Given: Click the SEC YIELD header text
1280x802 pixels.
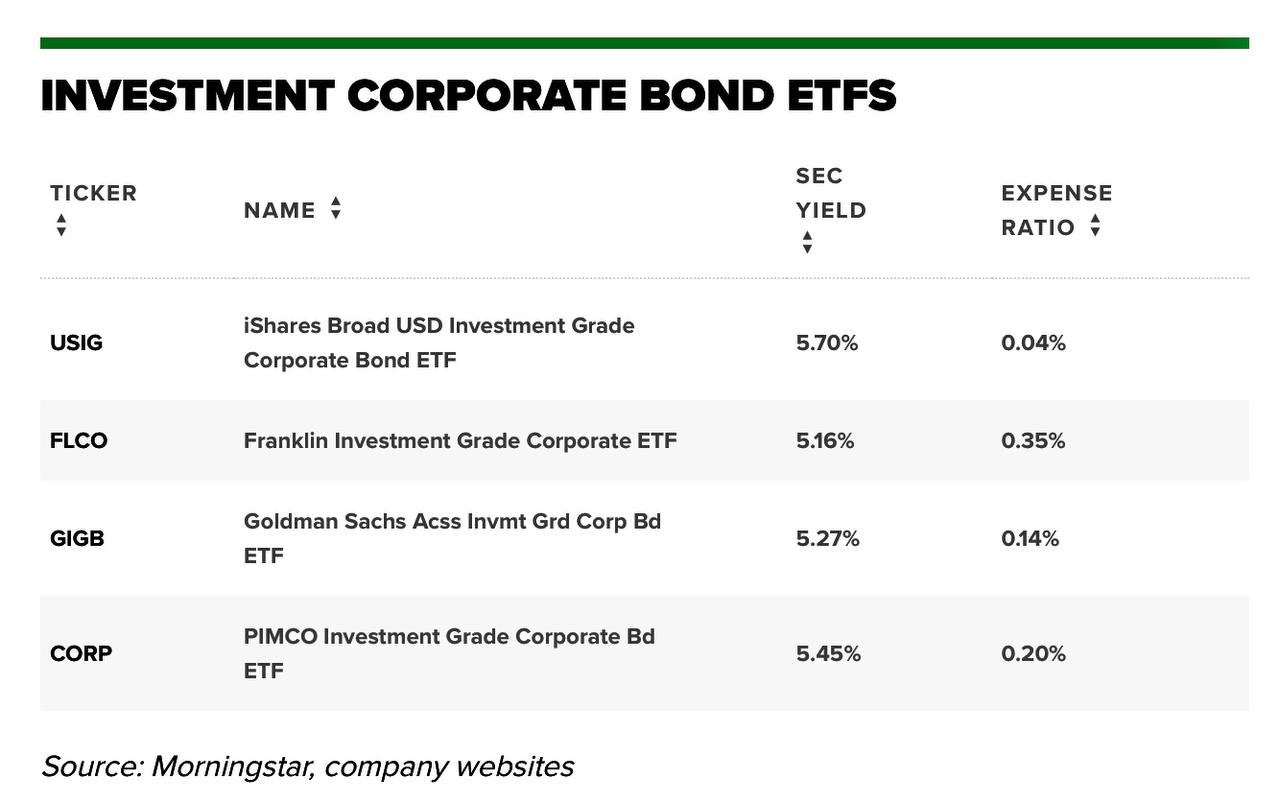Looking at the screenshot, I should pyautogui.click(x=831, y=193).
